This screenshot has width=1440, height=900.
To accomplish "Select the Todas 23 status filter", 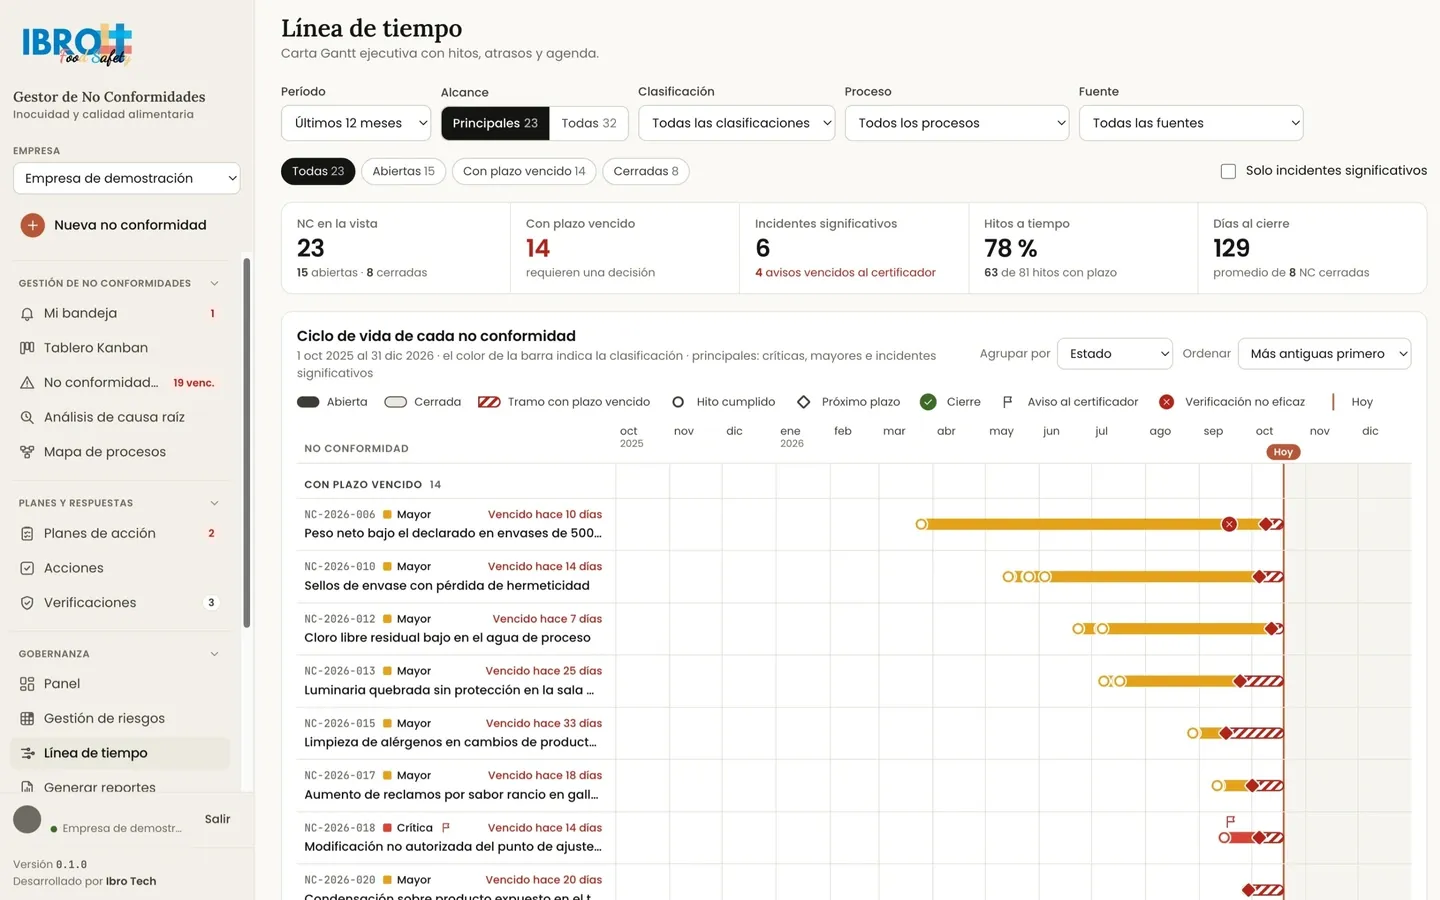I will point(318,171).
